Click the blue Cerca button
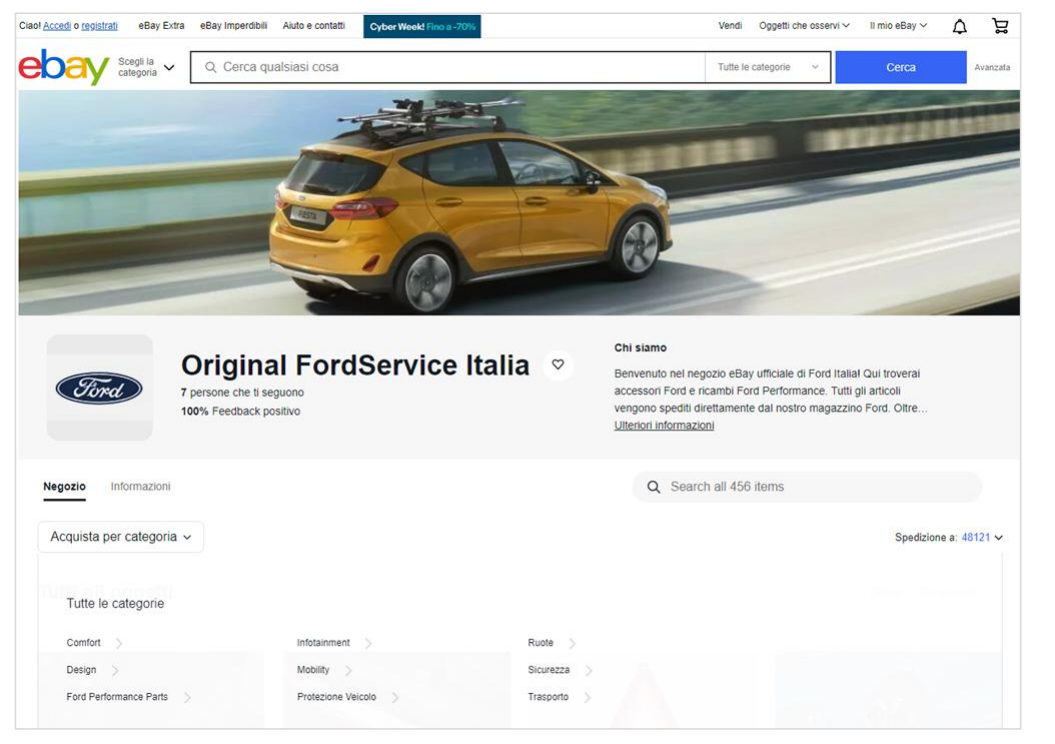This screenshot has height=744, width=1055. pos(901,67)
